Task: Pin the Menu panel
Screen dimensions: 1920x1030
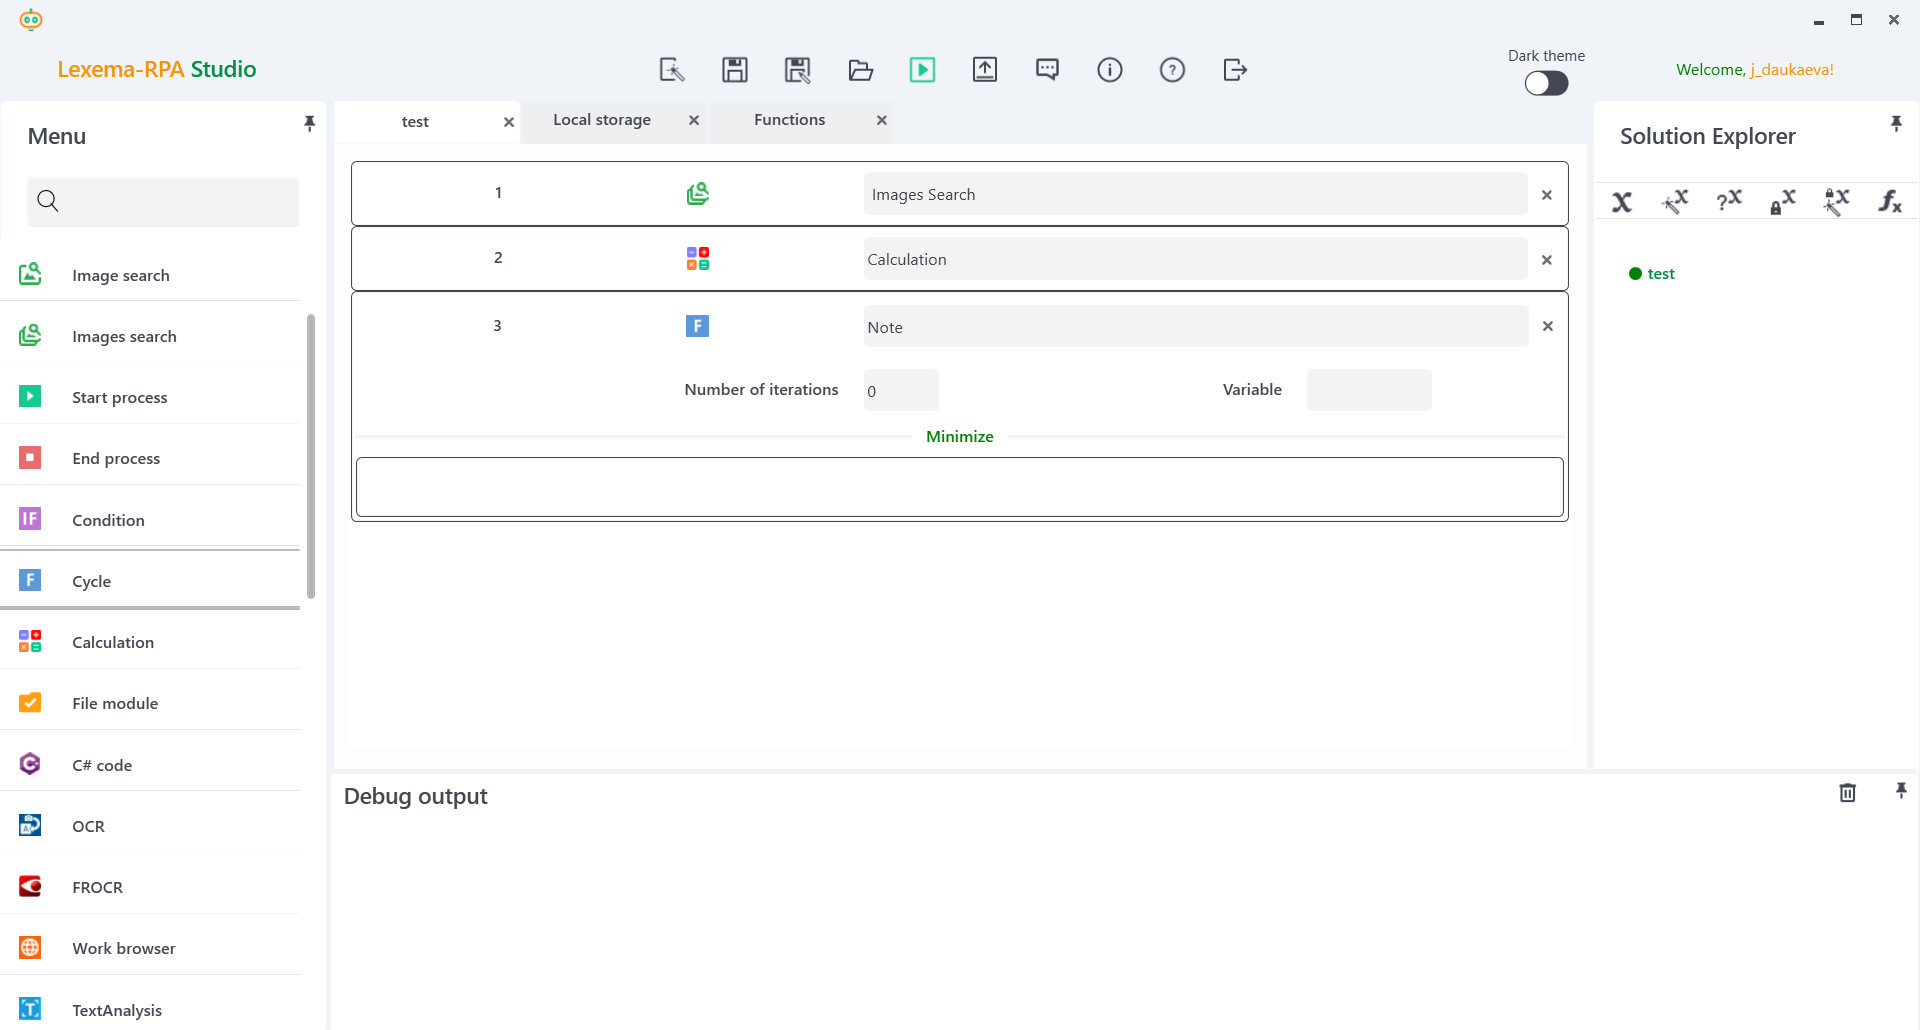Action: (x=309, y=123)
